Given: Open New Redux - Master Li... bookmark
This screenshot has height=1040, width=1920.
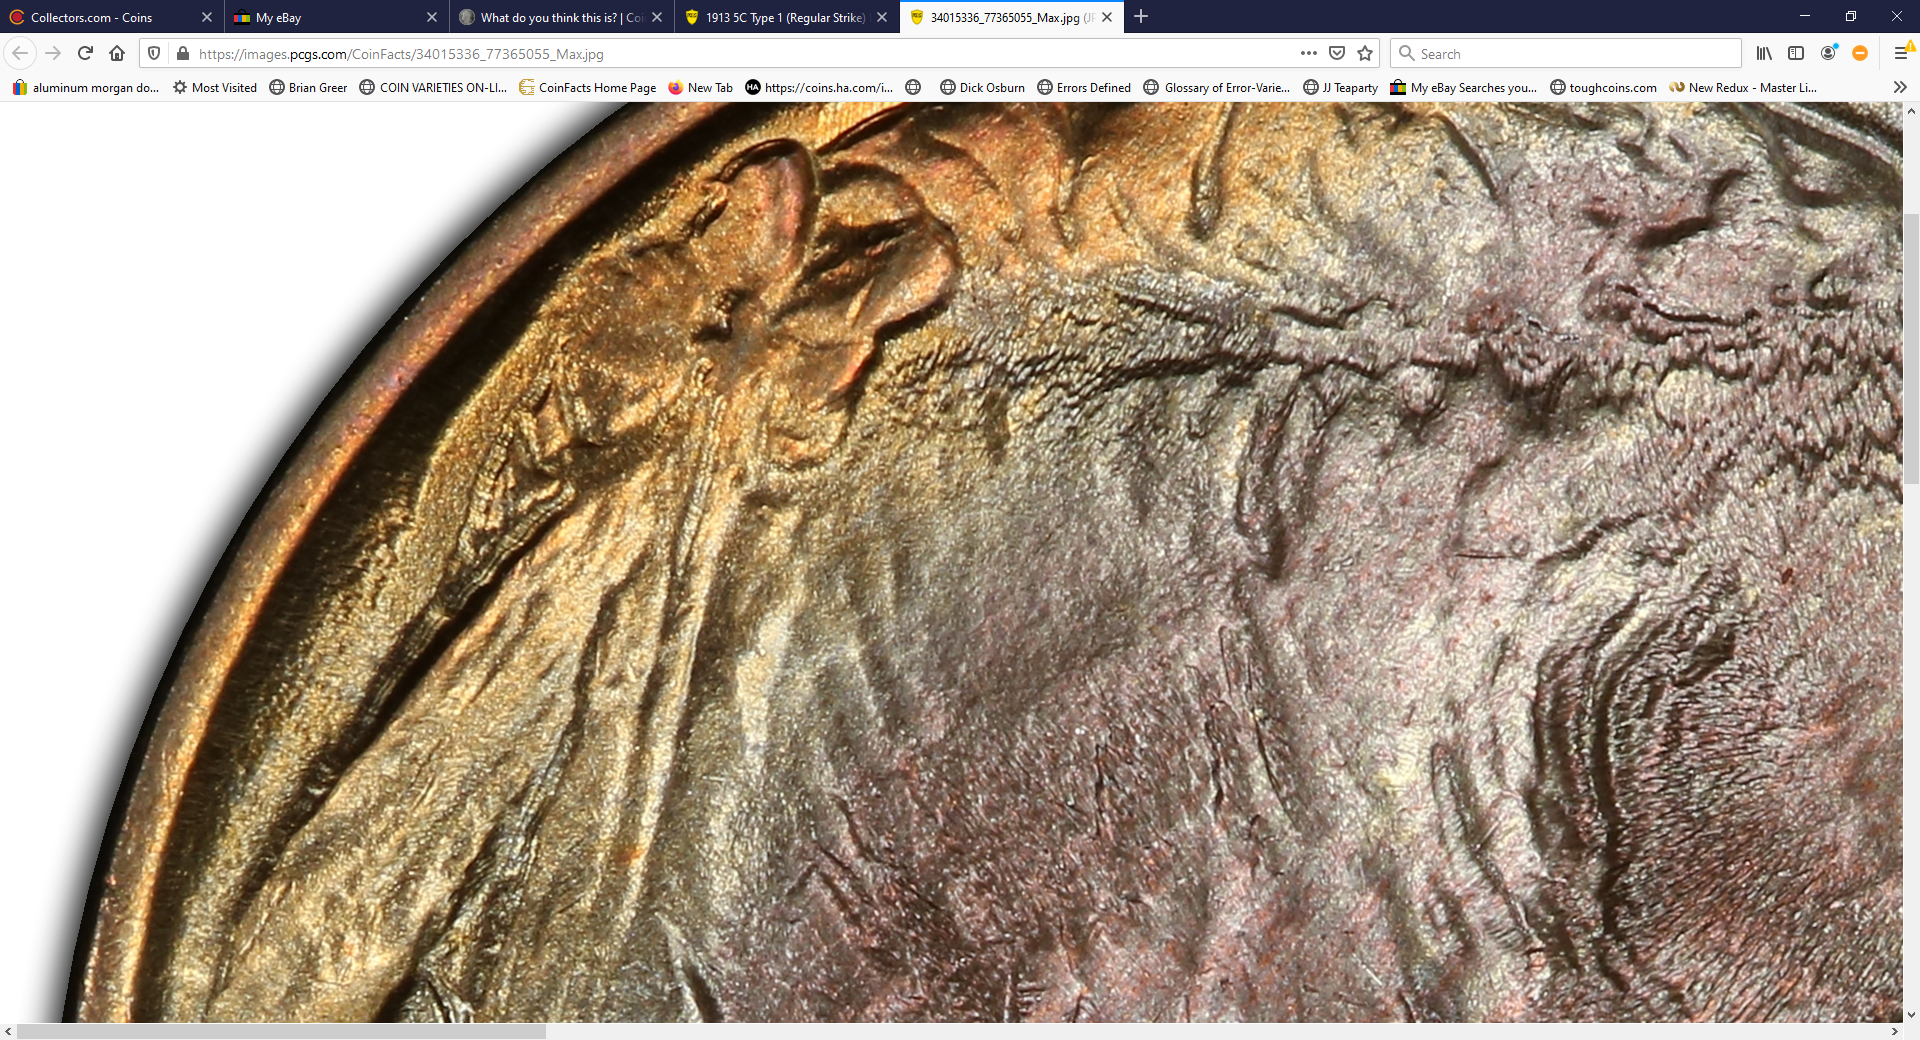Looking at the screenshot, I should (x=1743, y=87).
